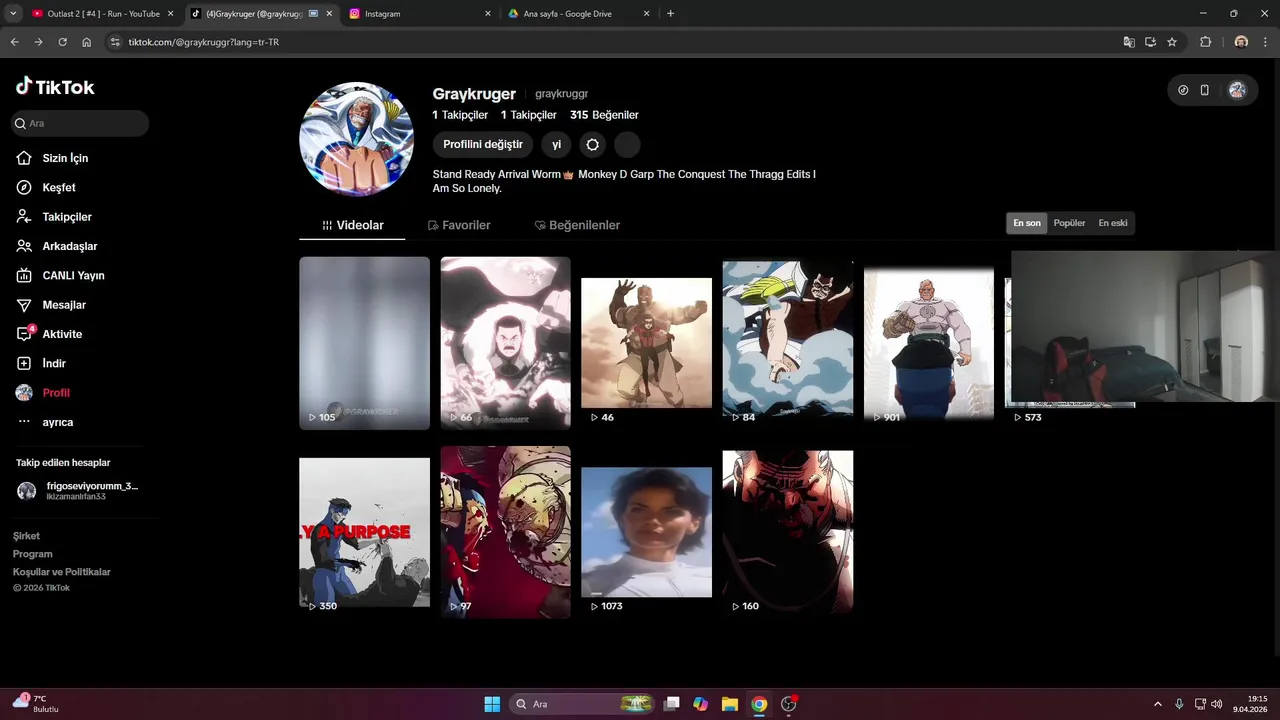Screen dimensions: 1280x720
Task: Open Copilot from taskbar
Action: click(x=700, y=704)
